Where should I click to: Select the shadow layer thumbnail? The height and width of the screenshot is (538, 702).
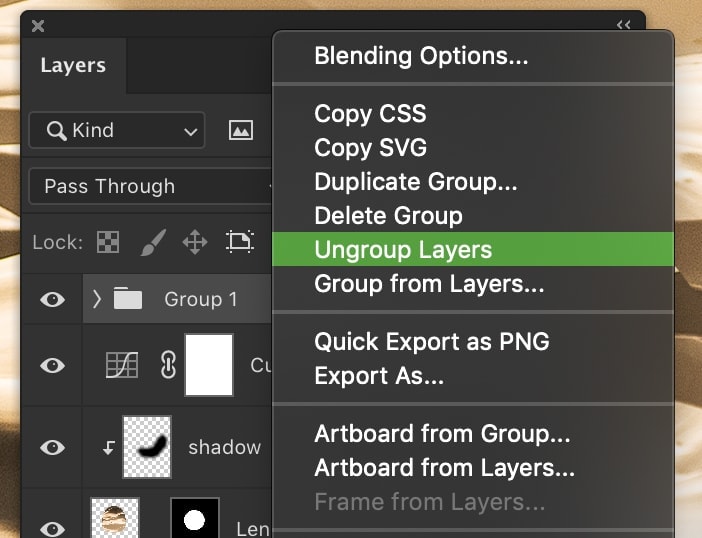click(x=147, y=447)
